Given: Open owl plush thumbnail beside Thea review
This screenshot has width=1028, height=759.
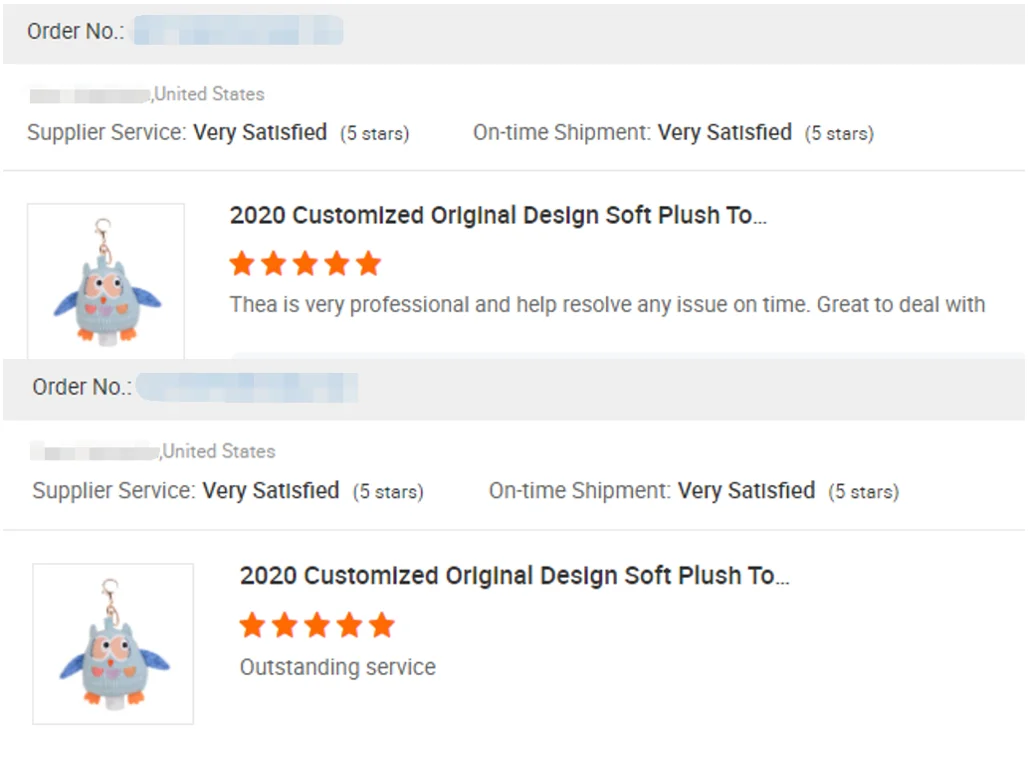Looking at the screenshot, I should 106,280.
